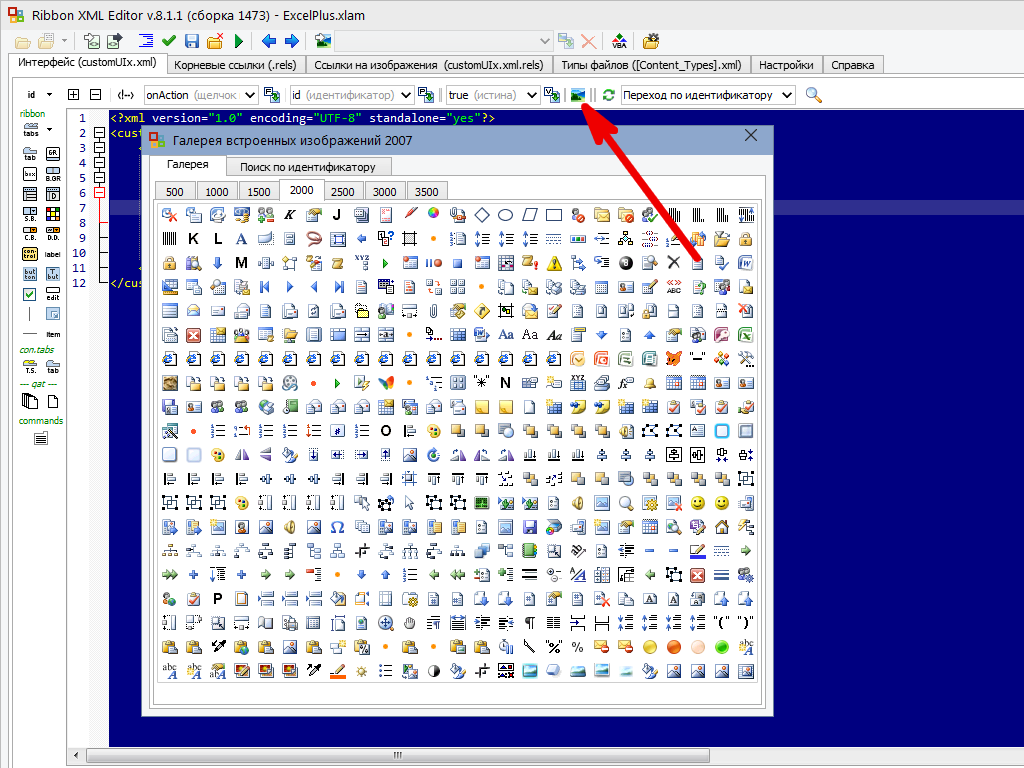Open the VBA editor icon

619,41
